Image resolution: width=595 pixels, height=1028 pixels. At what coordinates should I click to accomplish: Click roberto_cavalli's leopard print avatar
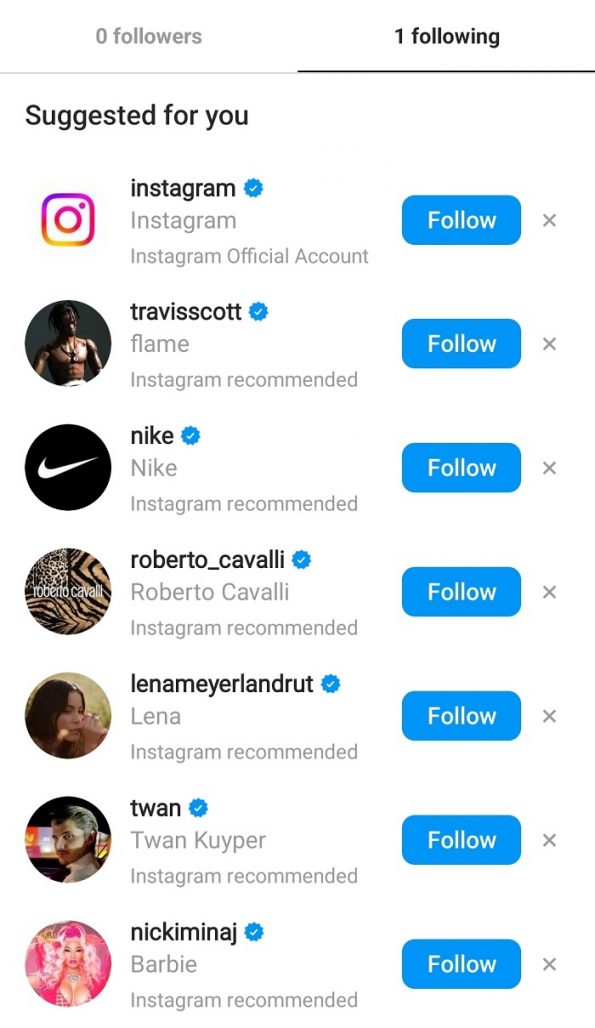coord(67,591)
